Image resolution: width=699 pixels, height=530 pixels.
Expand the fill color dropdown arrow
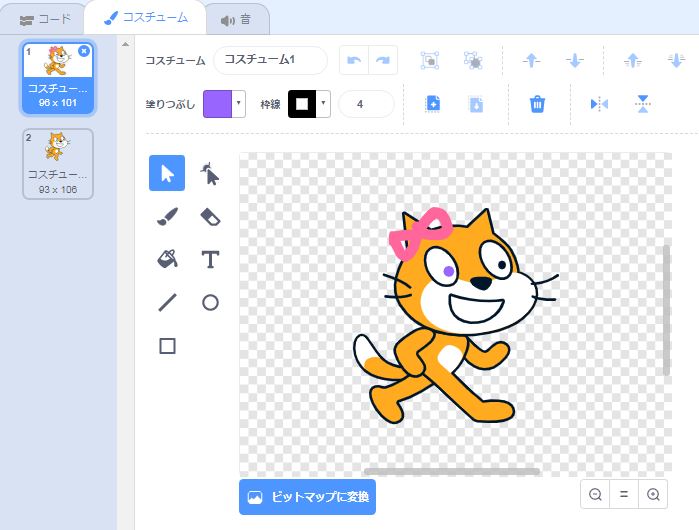pyautogui.click(x=238, y=104)
